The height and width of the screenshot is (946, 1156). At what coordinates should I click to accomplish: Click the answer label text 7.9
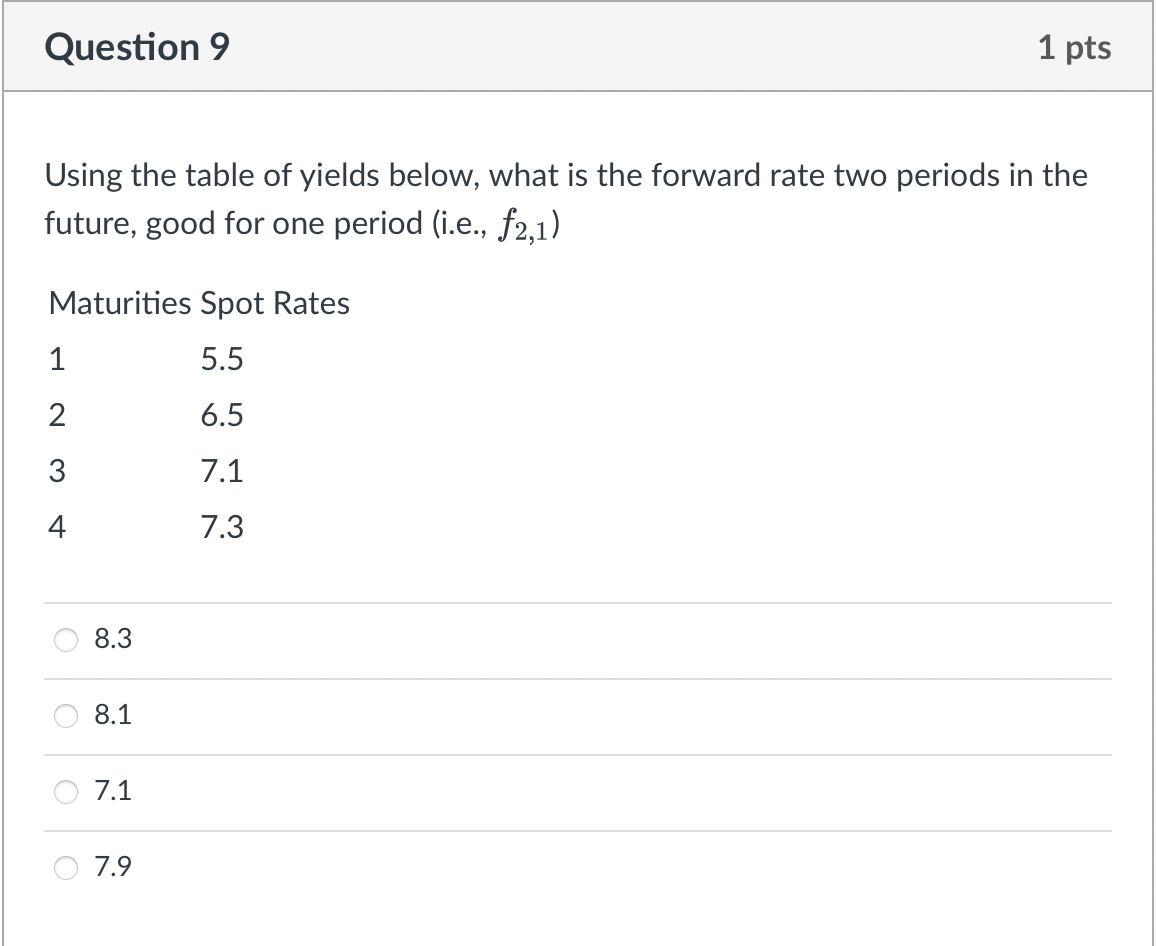[112, 868]
